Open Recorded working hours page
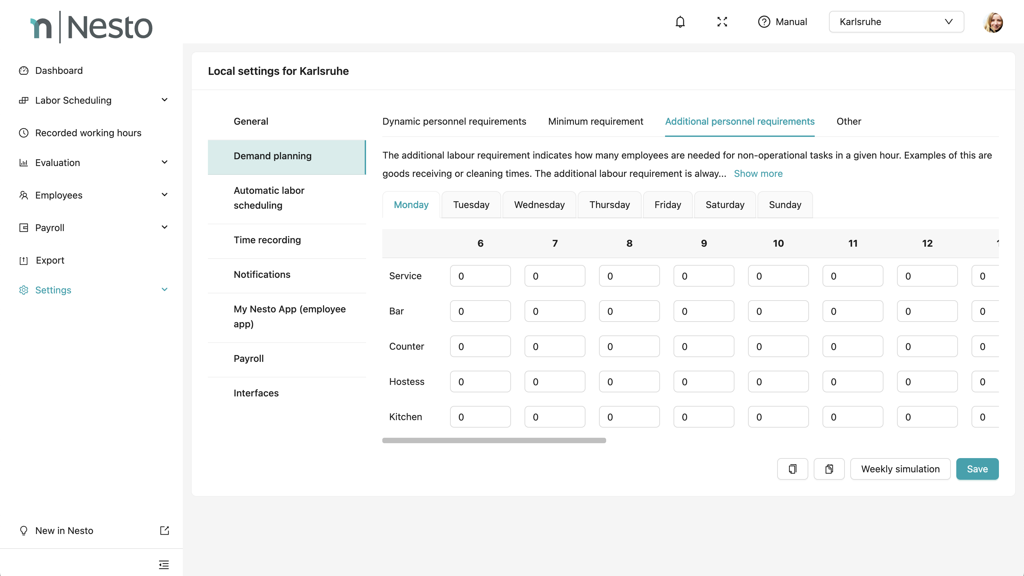The image size is (1024, 576). point(88,133)
